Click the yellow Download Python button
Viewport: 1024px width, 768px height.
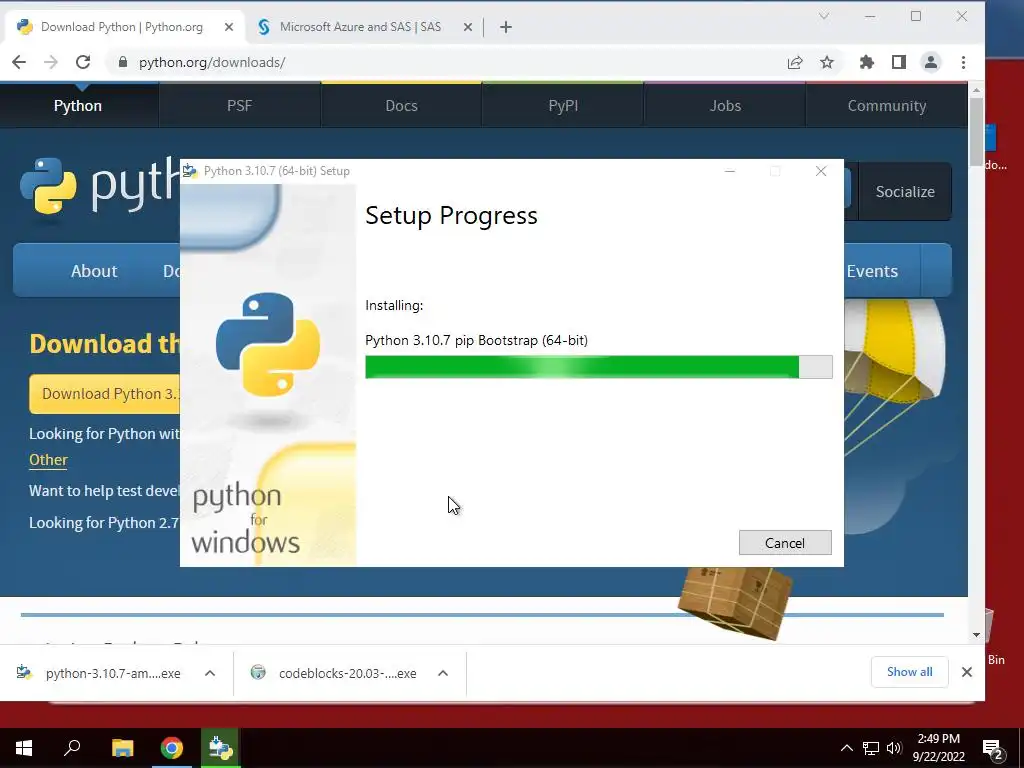point(104,394)
